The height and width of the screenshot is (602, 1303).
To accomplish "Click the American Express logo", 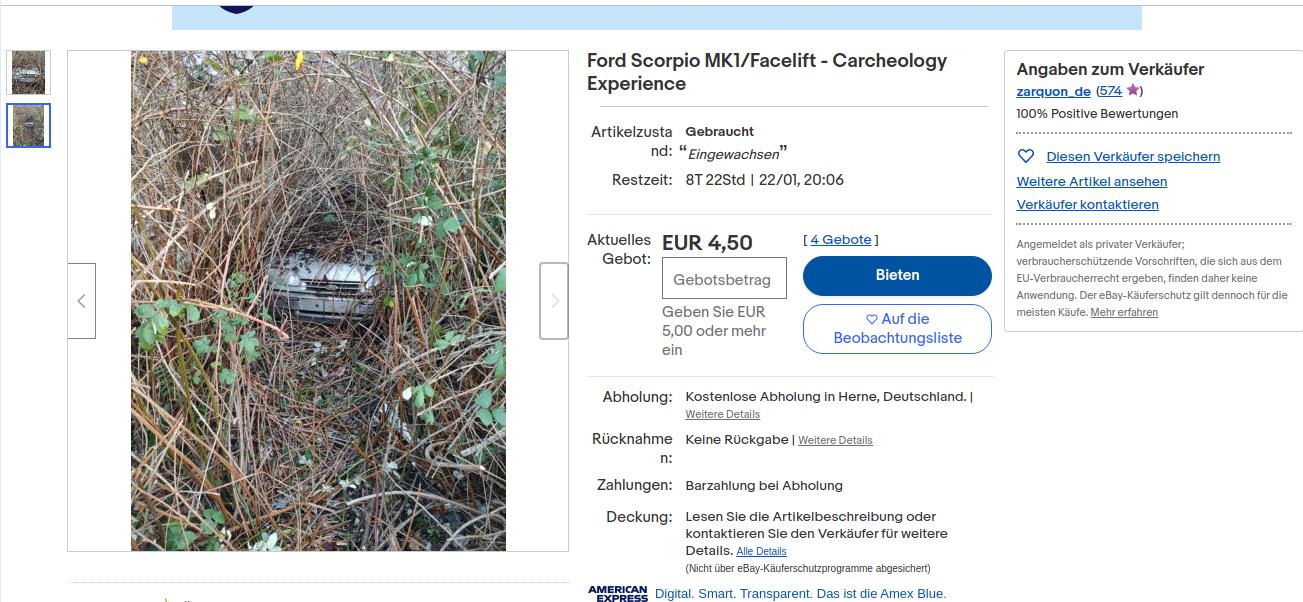I will (617, 593).
